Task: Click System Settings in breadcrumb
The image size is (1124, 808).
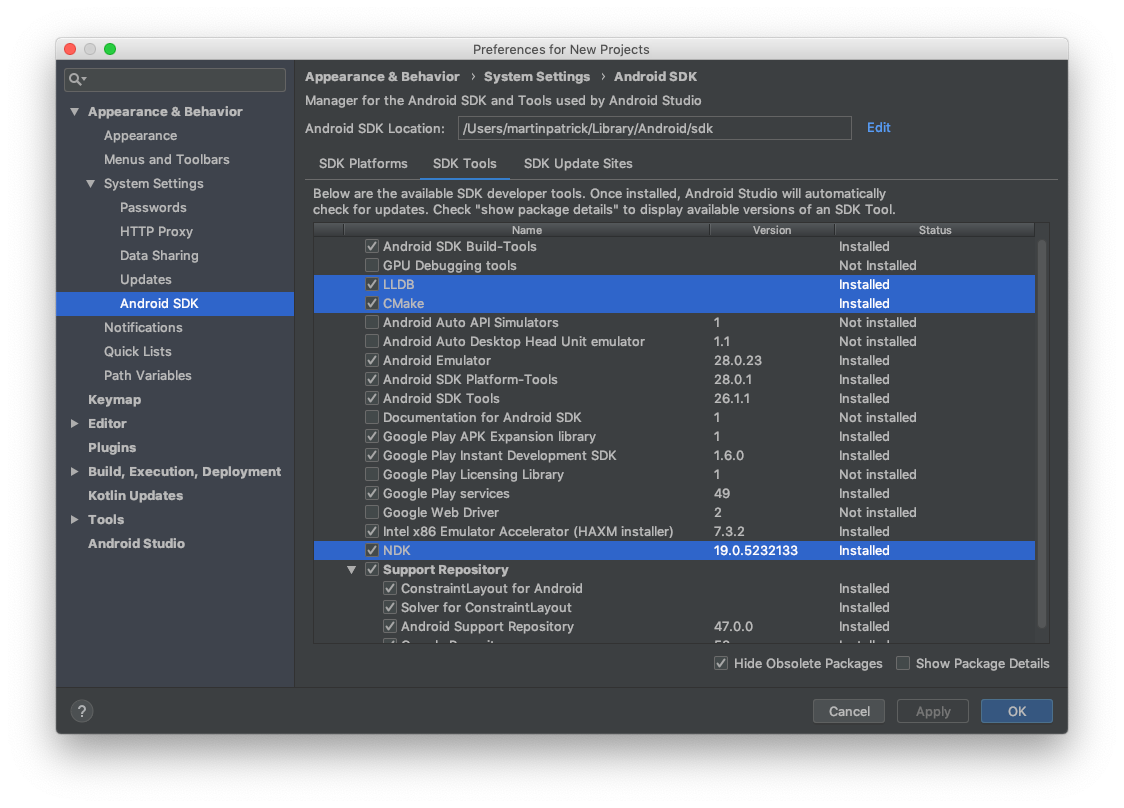Action: click(x=537, y=77)
